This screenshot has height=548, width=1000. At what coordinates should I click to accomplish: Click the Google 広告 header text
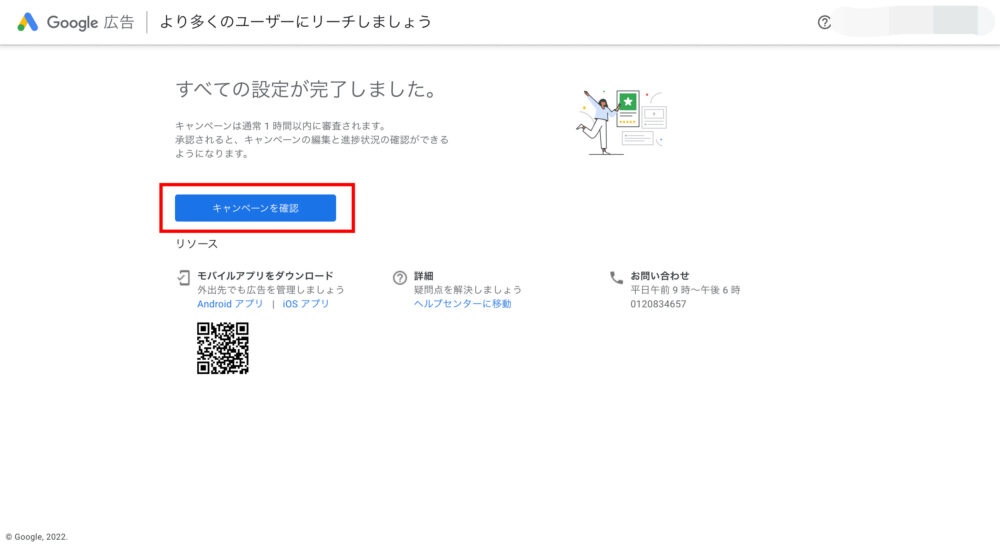(91, 22)
